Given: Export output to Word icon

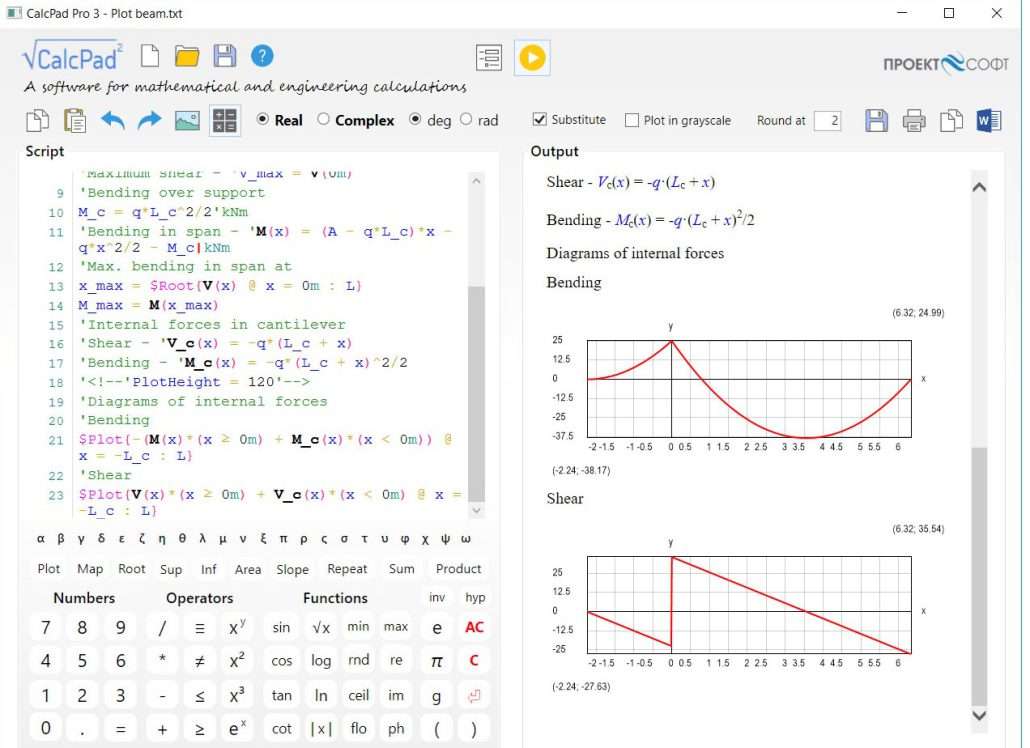Looking at the screenshot, I should tap(988, 121).
